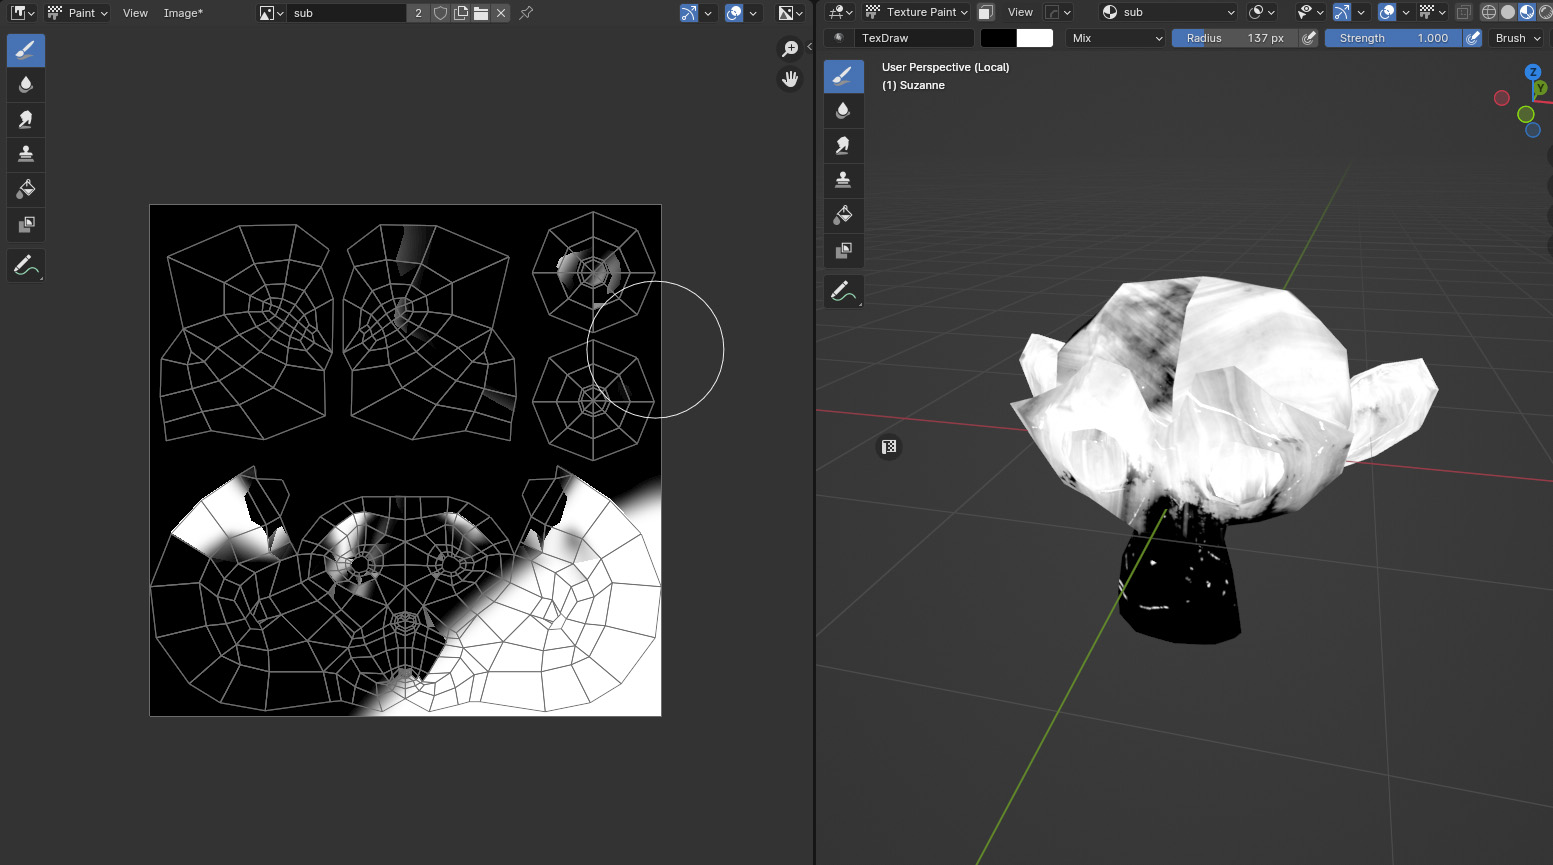Open View menu in 3D viewport
Viewport: 1553px width, 865px height.
click(1020, 12)
